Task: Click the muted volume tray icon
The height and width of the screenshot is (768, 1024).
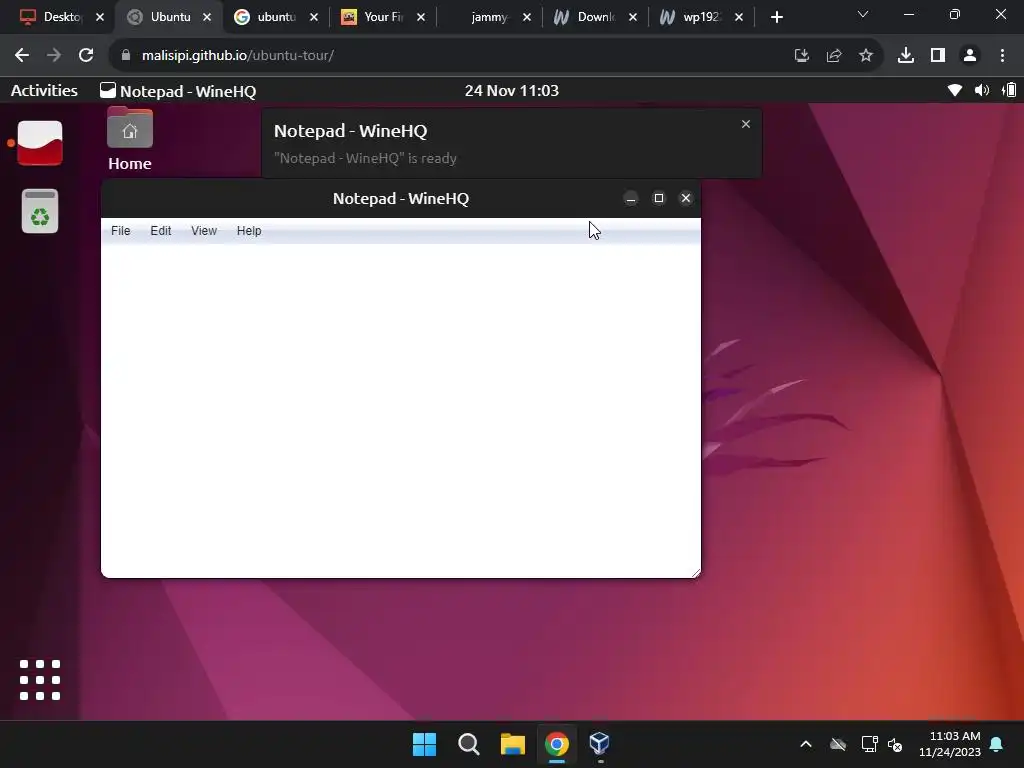Action: tap(895, 744)
